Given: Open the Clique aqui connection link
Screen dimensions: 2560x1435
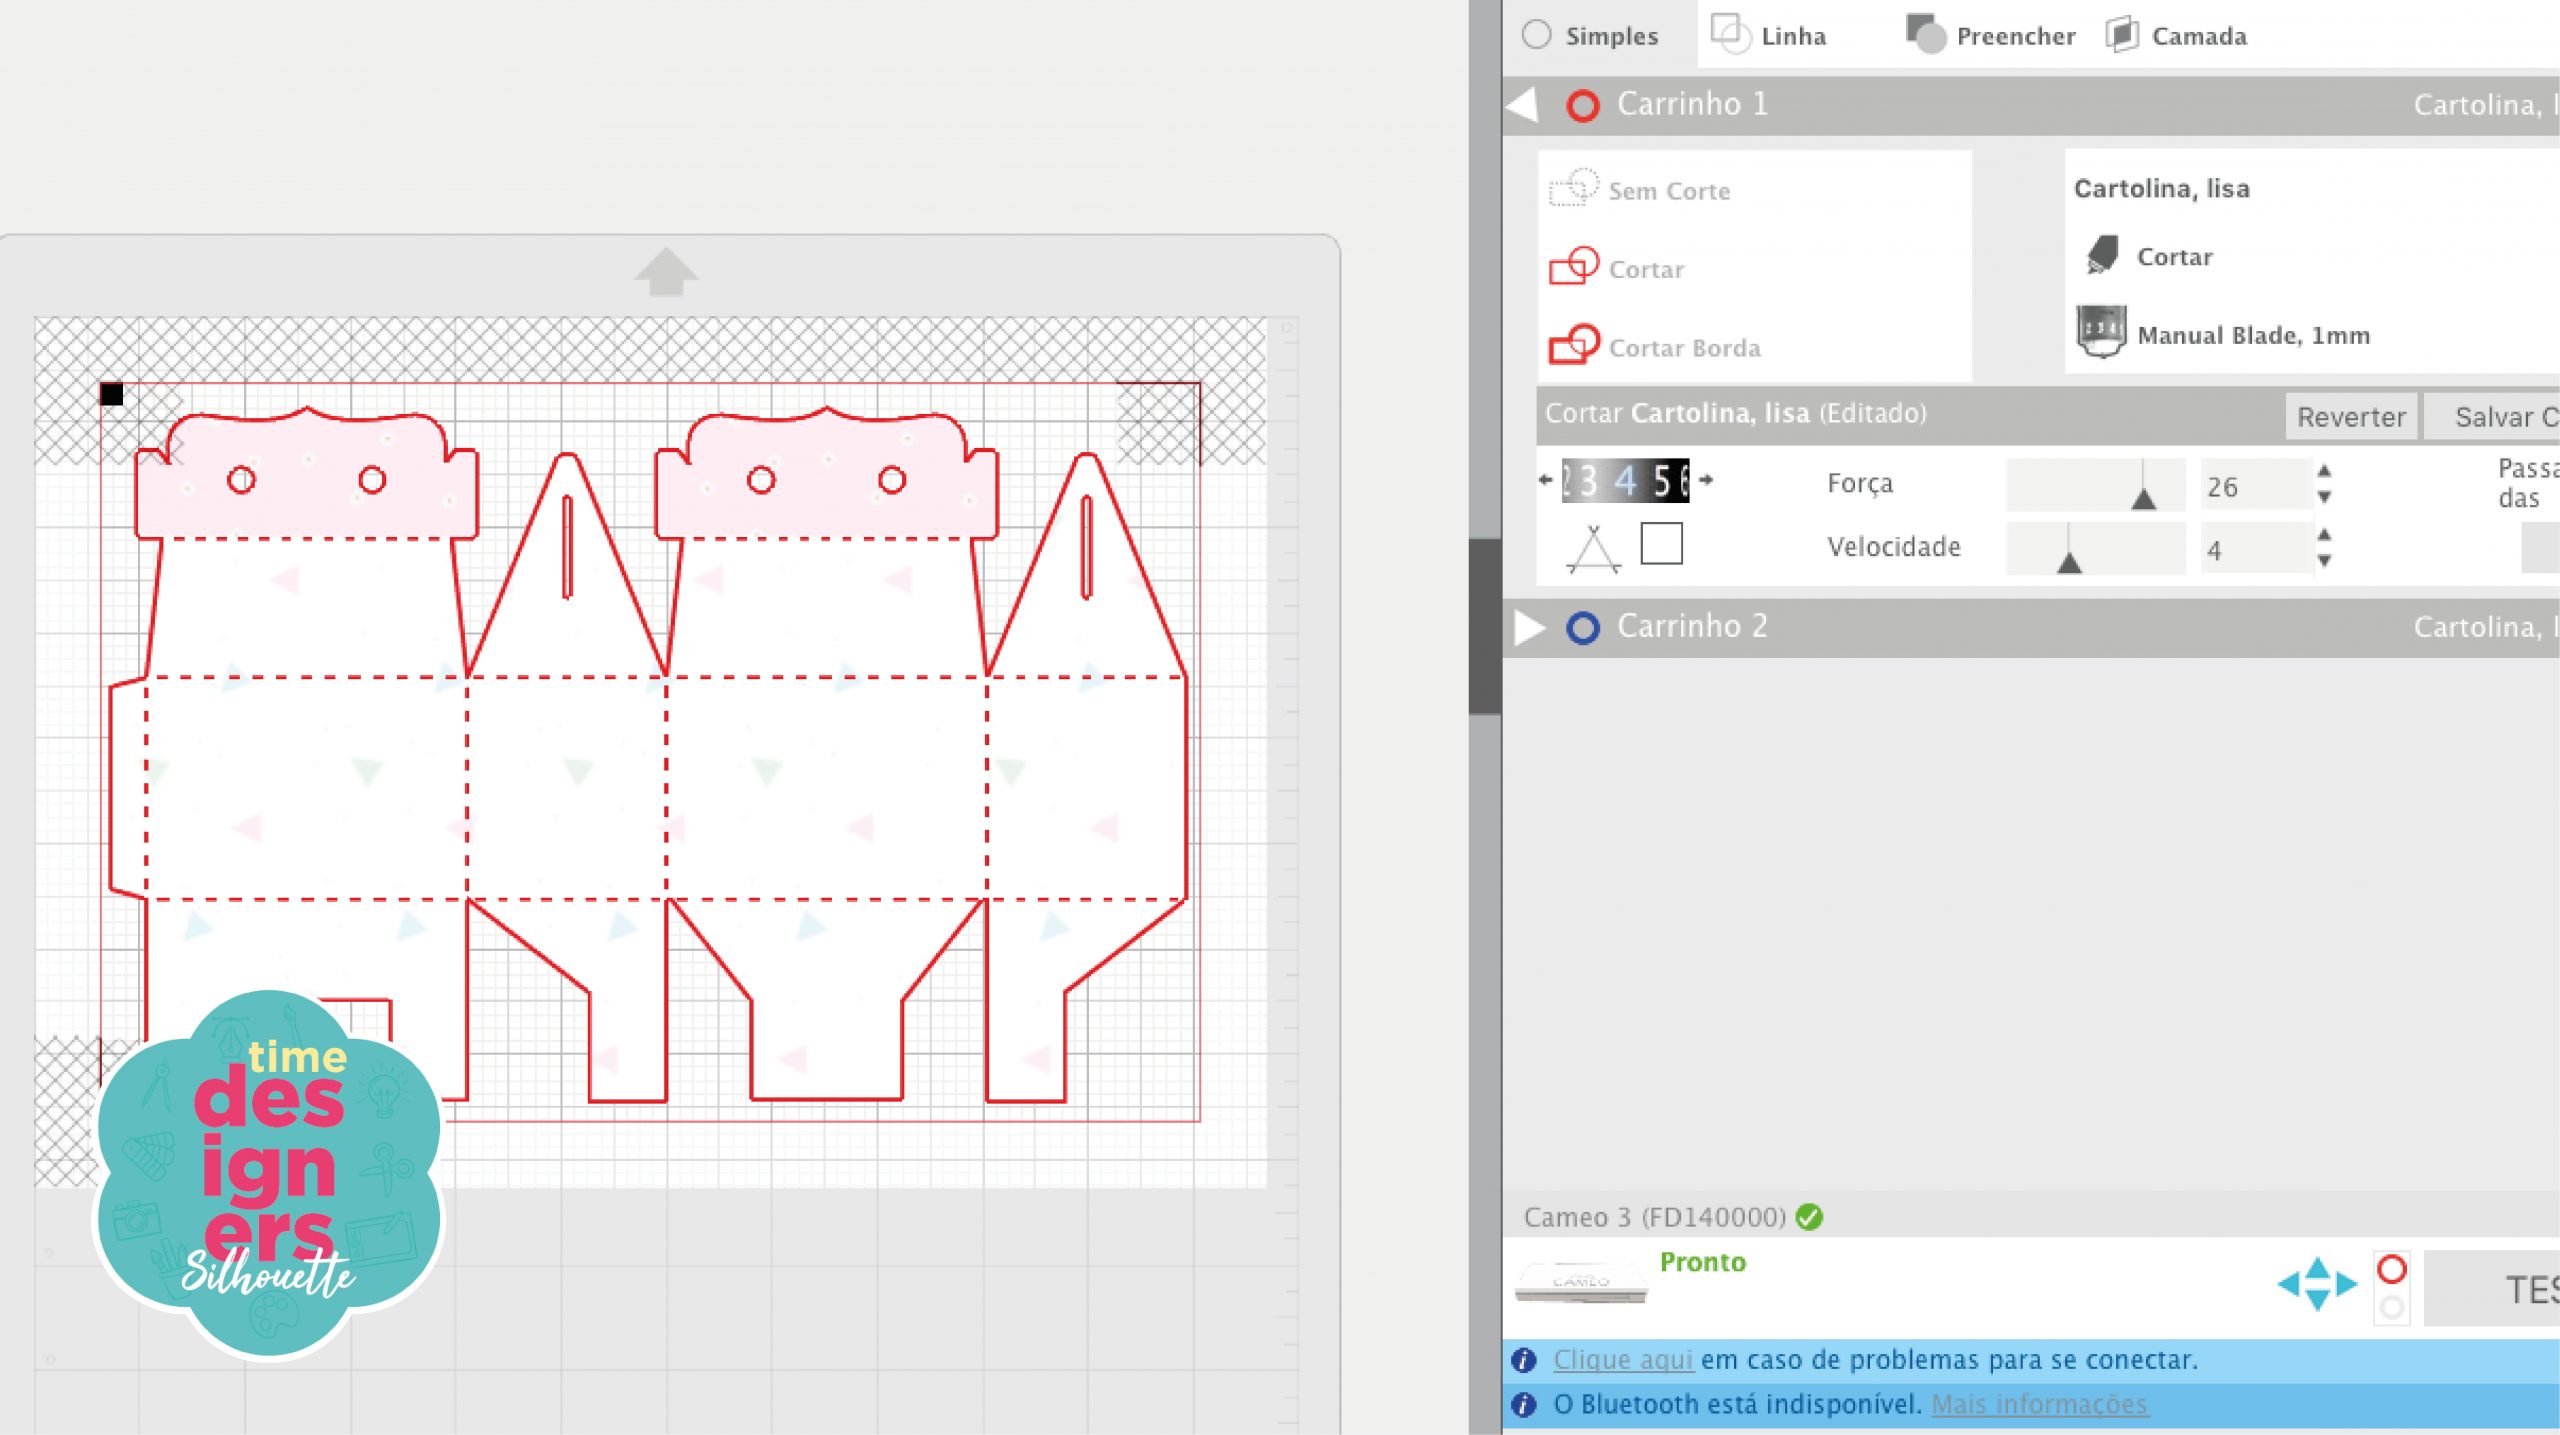Looking at the screenshot, I should click(1622, 1360).
